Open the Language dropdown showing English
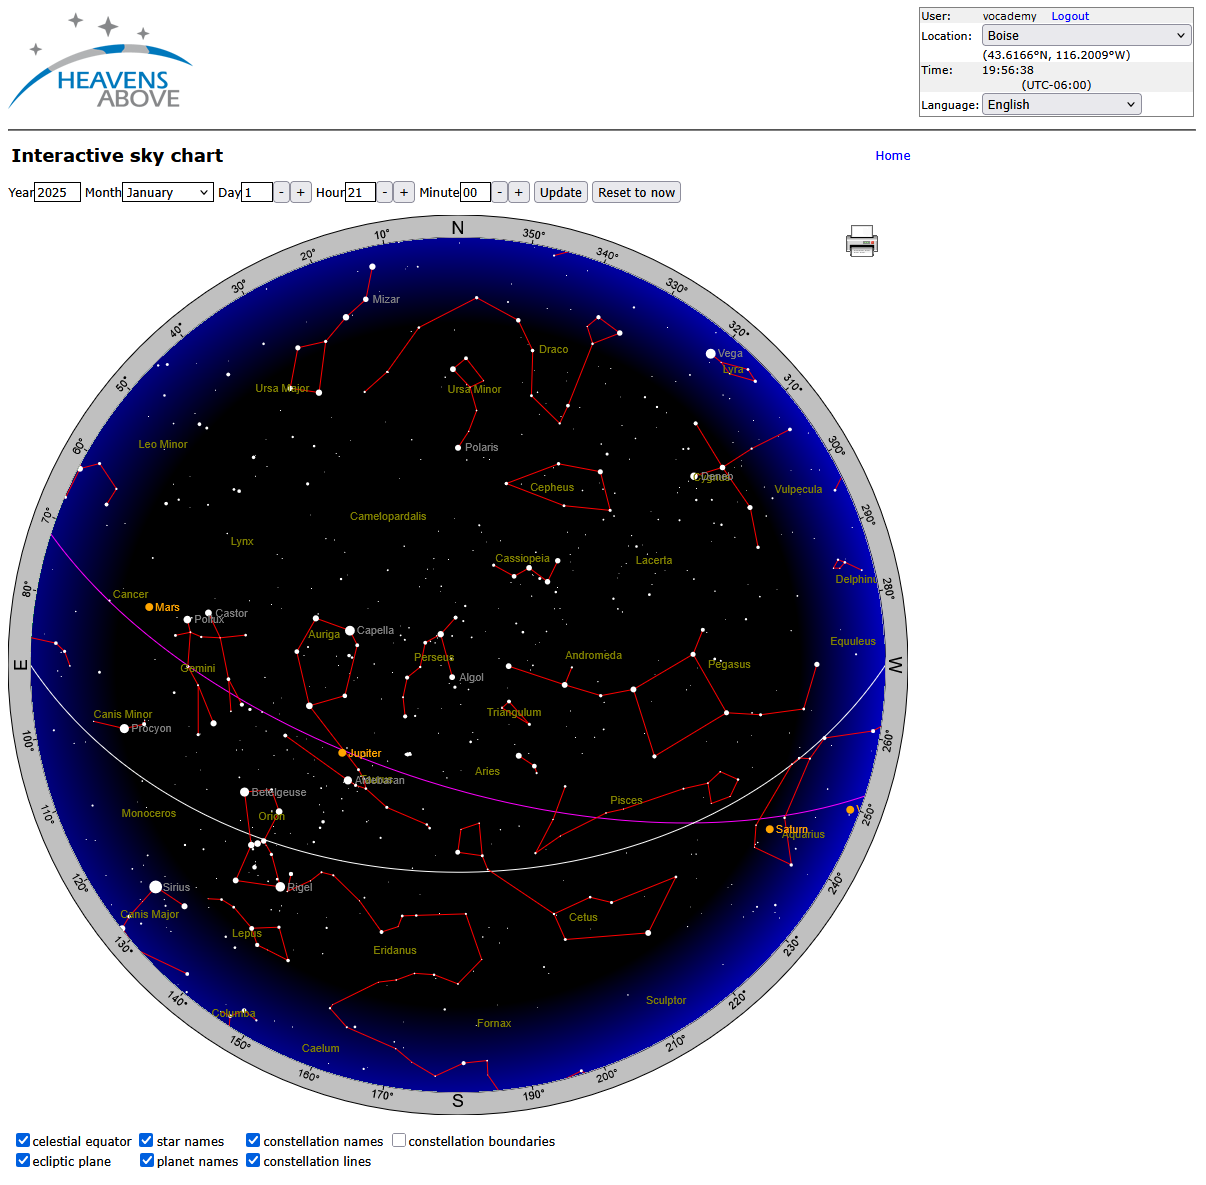Screen dimensions: 1206x1185 [1061, 104]
